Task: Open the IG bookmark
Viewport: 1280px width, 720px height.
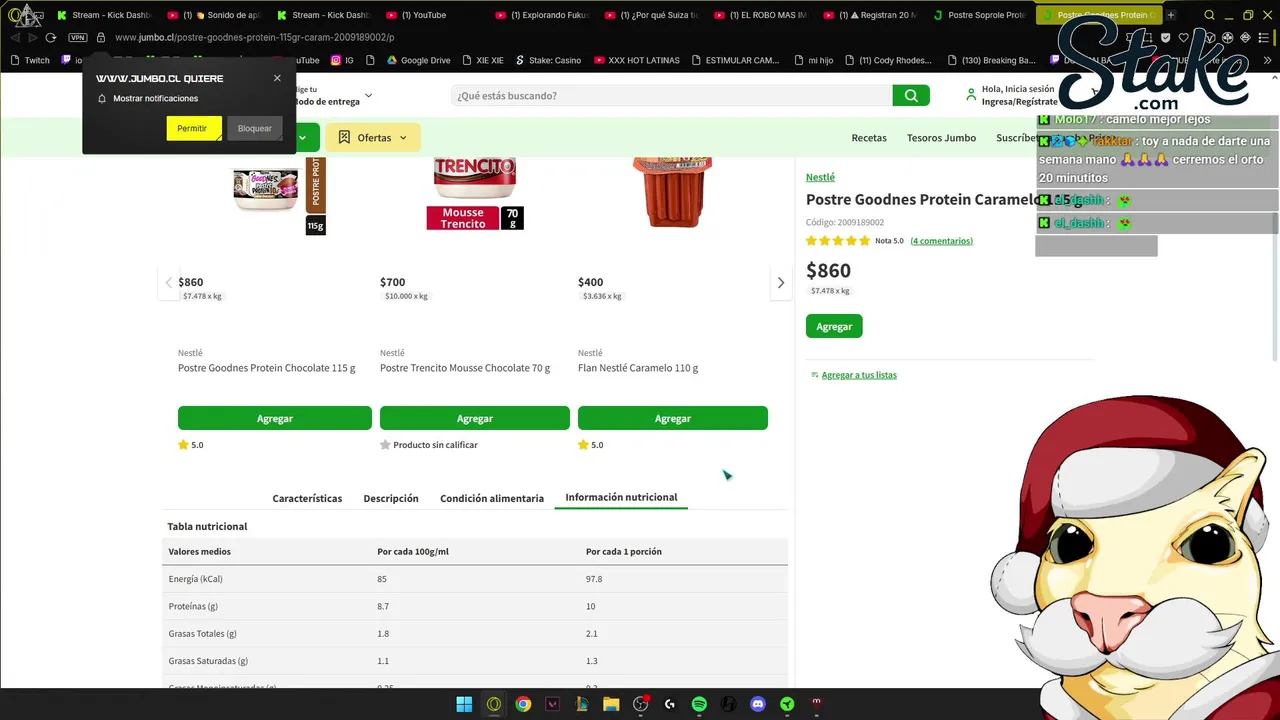Action: point(342,60)
